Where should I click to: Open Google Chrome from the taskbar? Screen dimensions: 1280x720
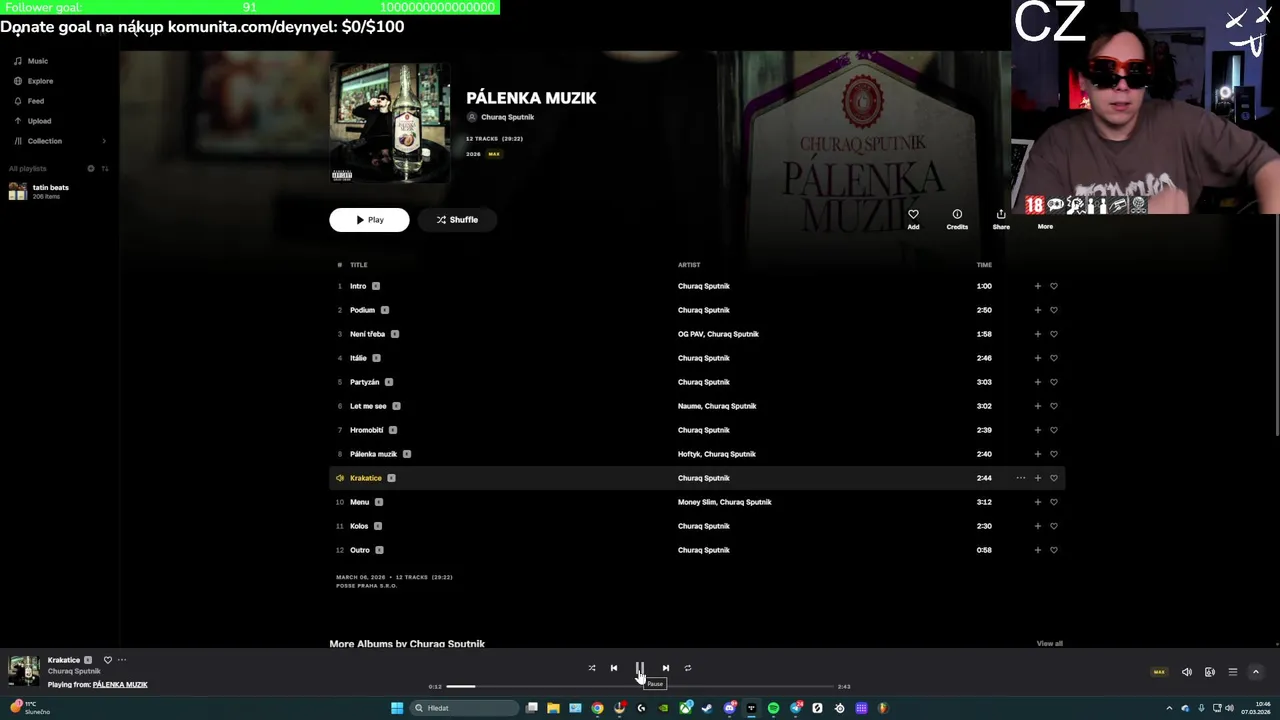coord(597,708)
